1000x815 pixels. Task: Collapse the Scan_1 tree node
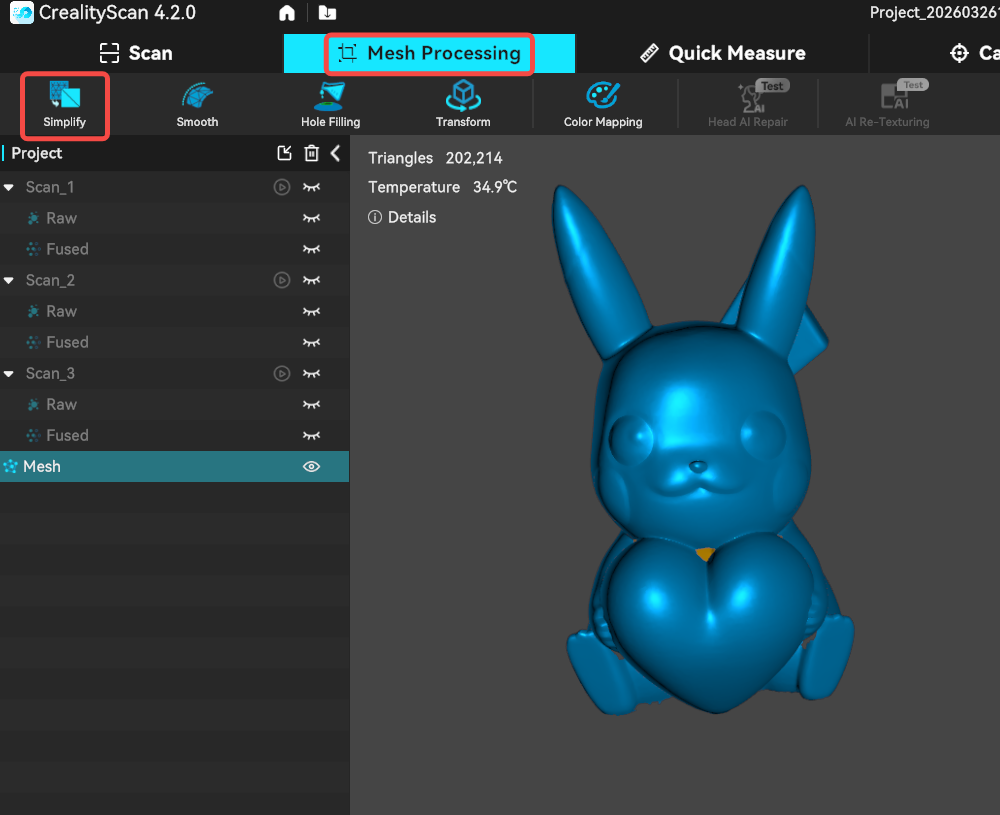click(9, 187)
